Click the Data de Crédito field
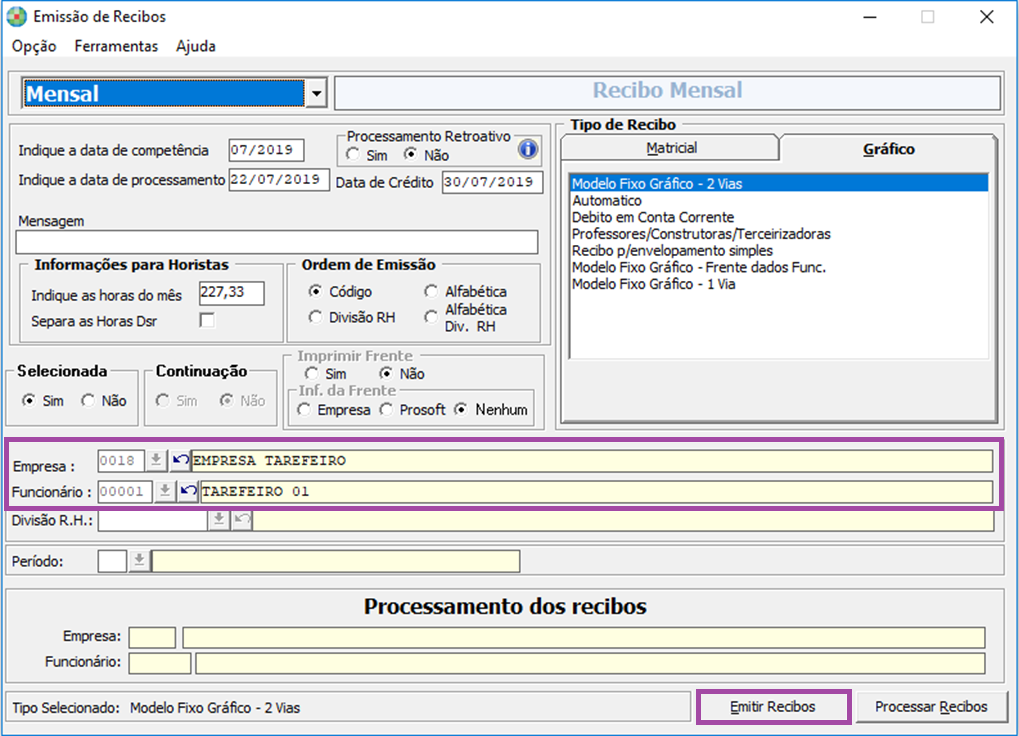This screenshot has height=736, width=1019. [492, 182]
